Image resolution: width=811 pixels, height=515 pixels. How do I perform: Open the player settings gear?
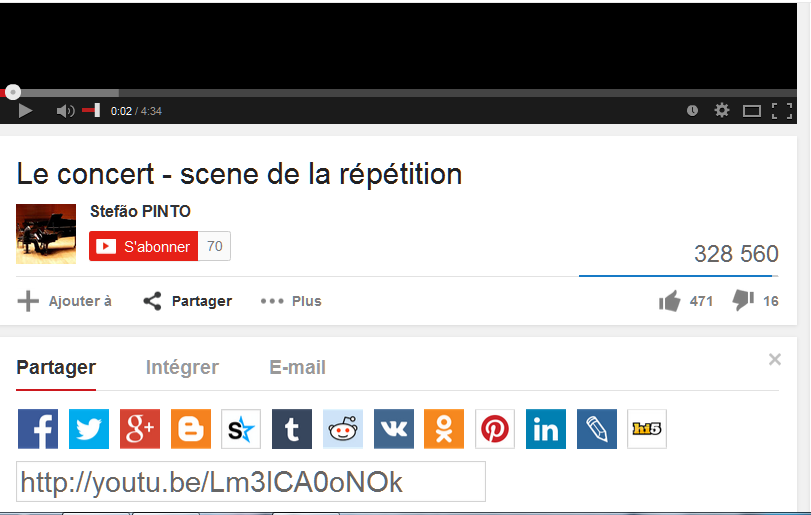(722, 110)
